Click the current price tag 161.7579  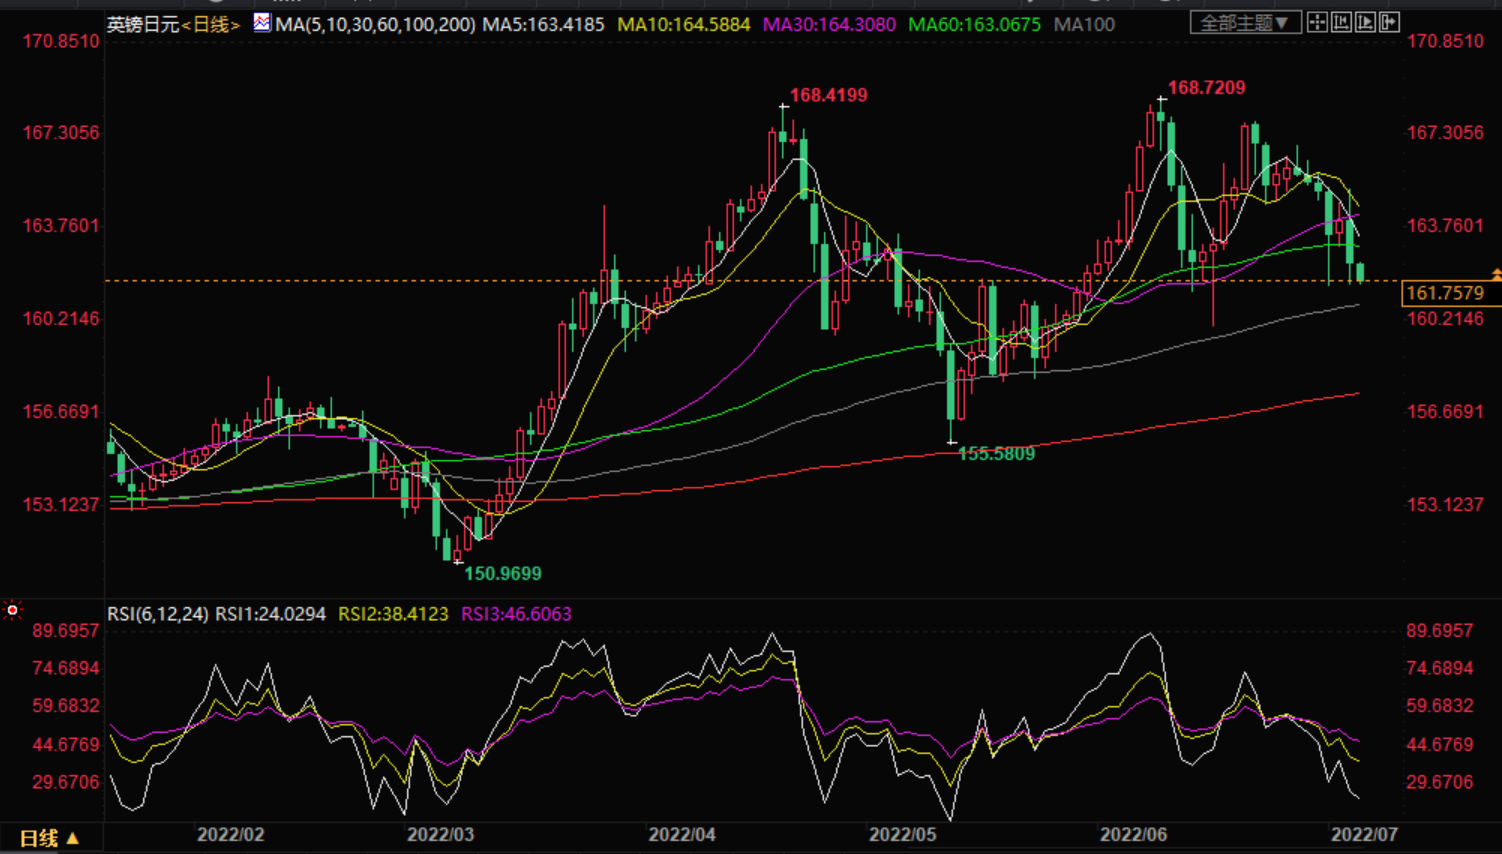[x=1446, y=293]
